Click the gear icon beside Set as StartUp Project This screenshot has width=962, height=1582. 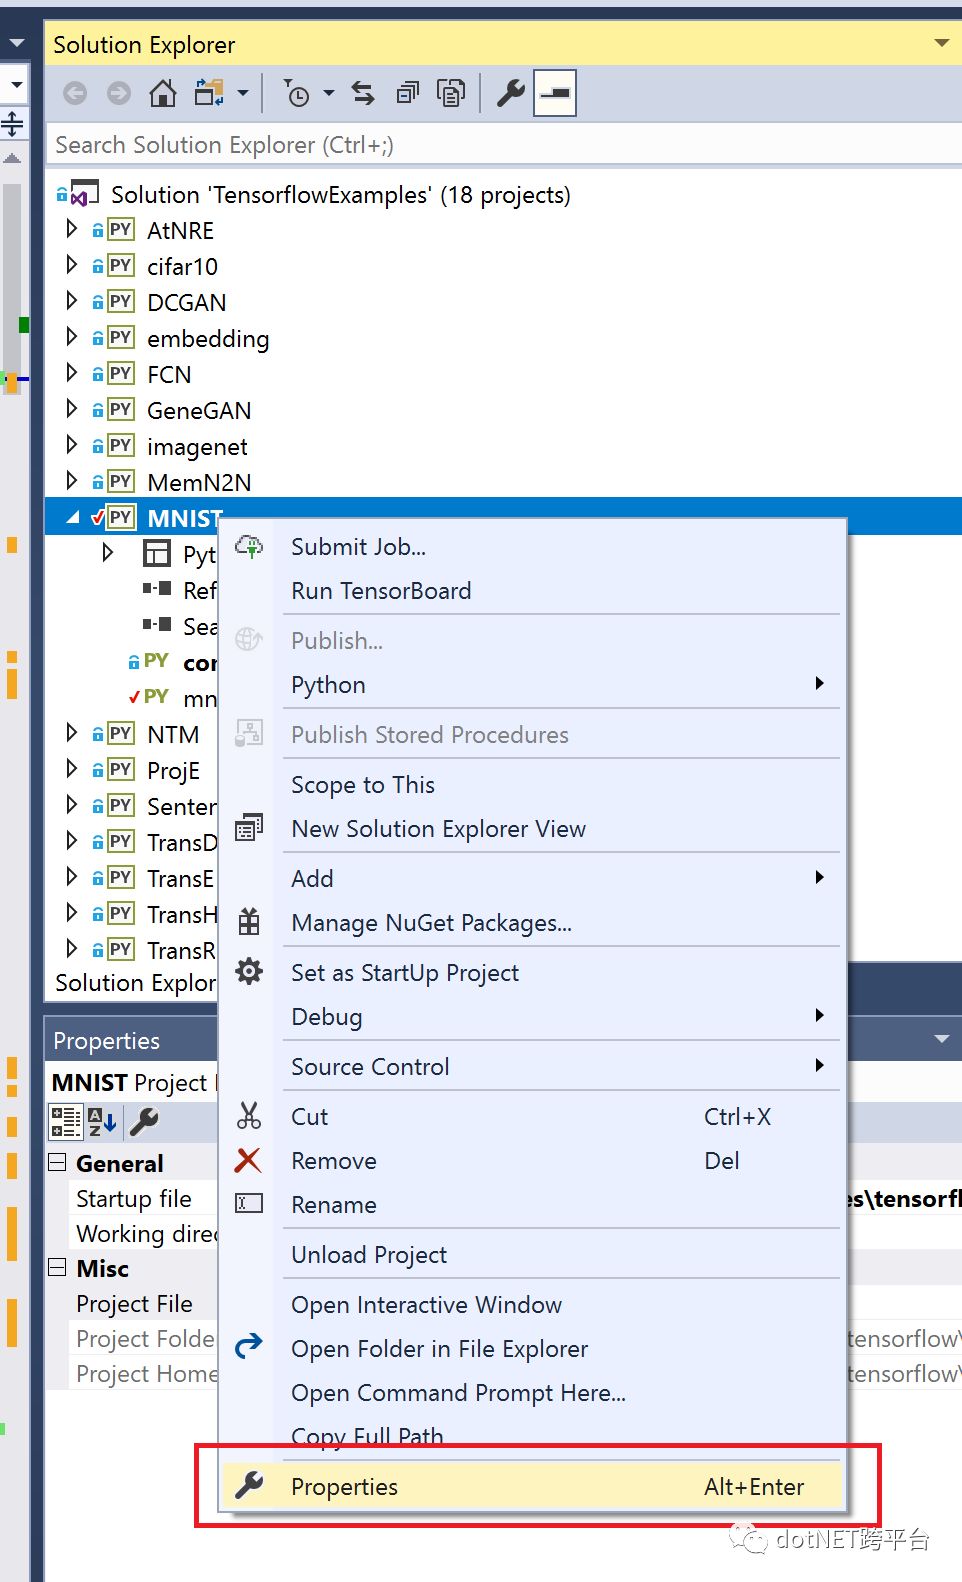(x=249, y=971)
